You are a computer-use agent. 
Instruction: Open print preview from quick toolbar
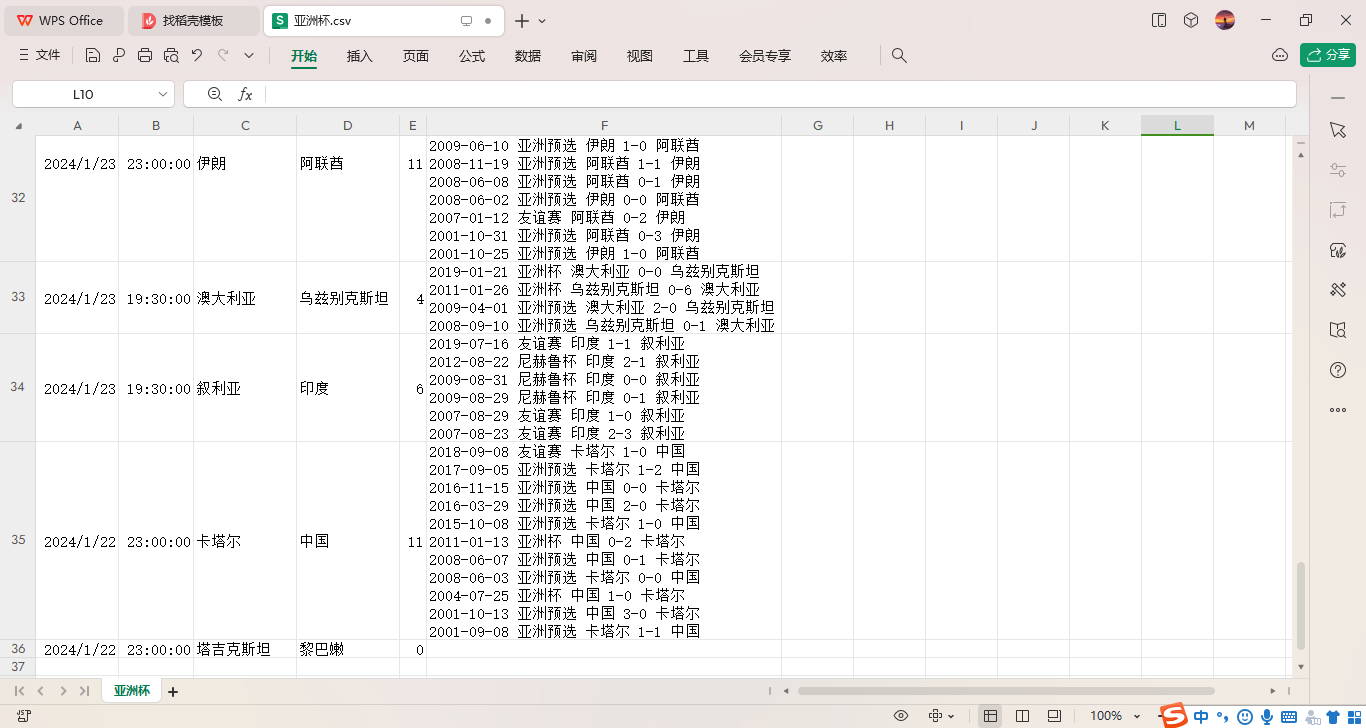pos(171,56)
